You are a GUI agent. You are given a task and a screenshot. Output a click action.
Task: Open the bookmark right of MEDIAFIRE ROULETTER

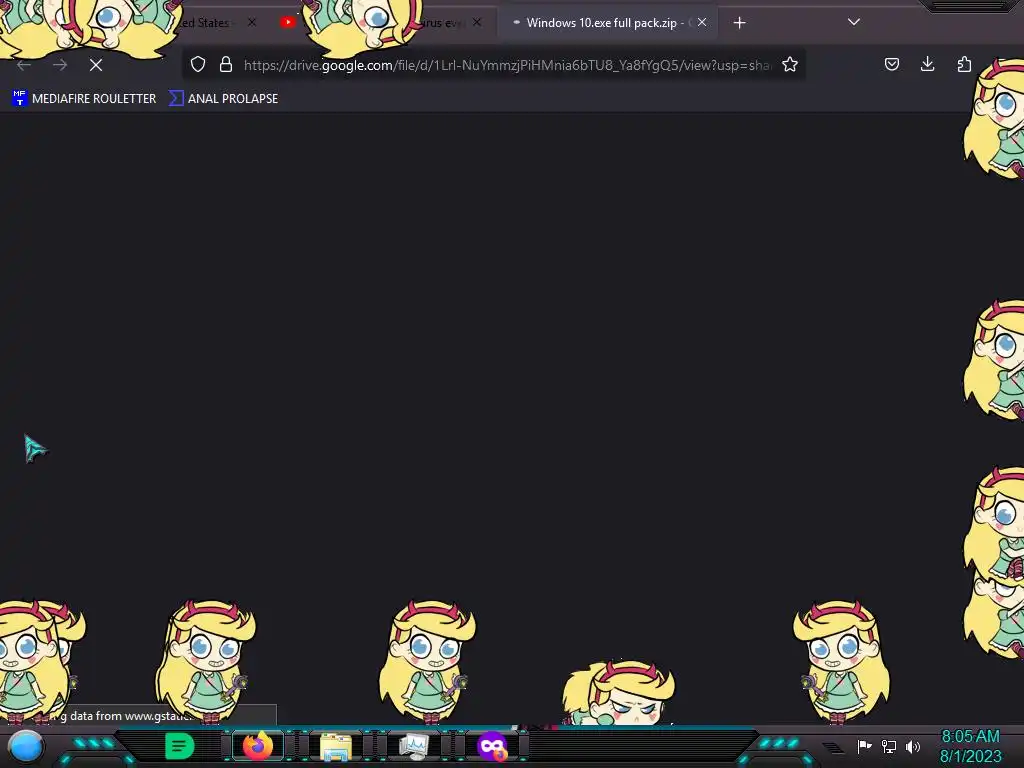tap(223, 99)
